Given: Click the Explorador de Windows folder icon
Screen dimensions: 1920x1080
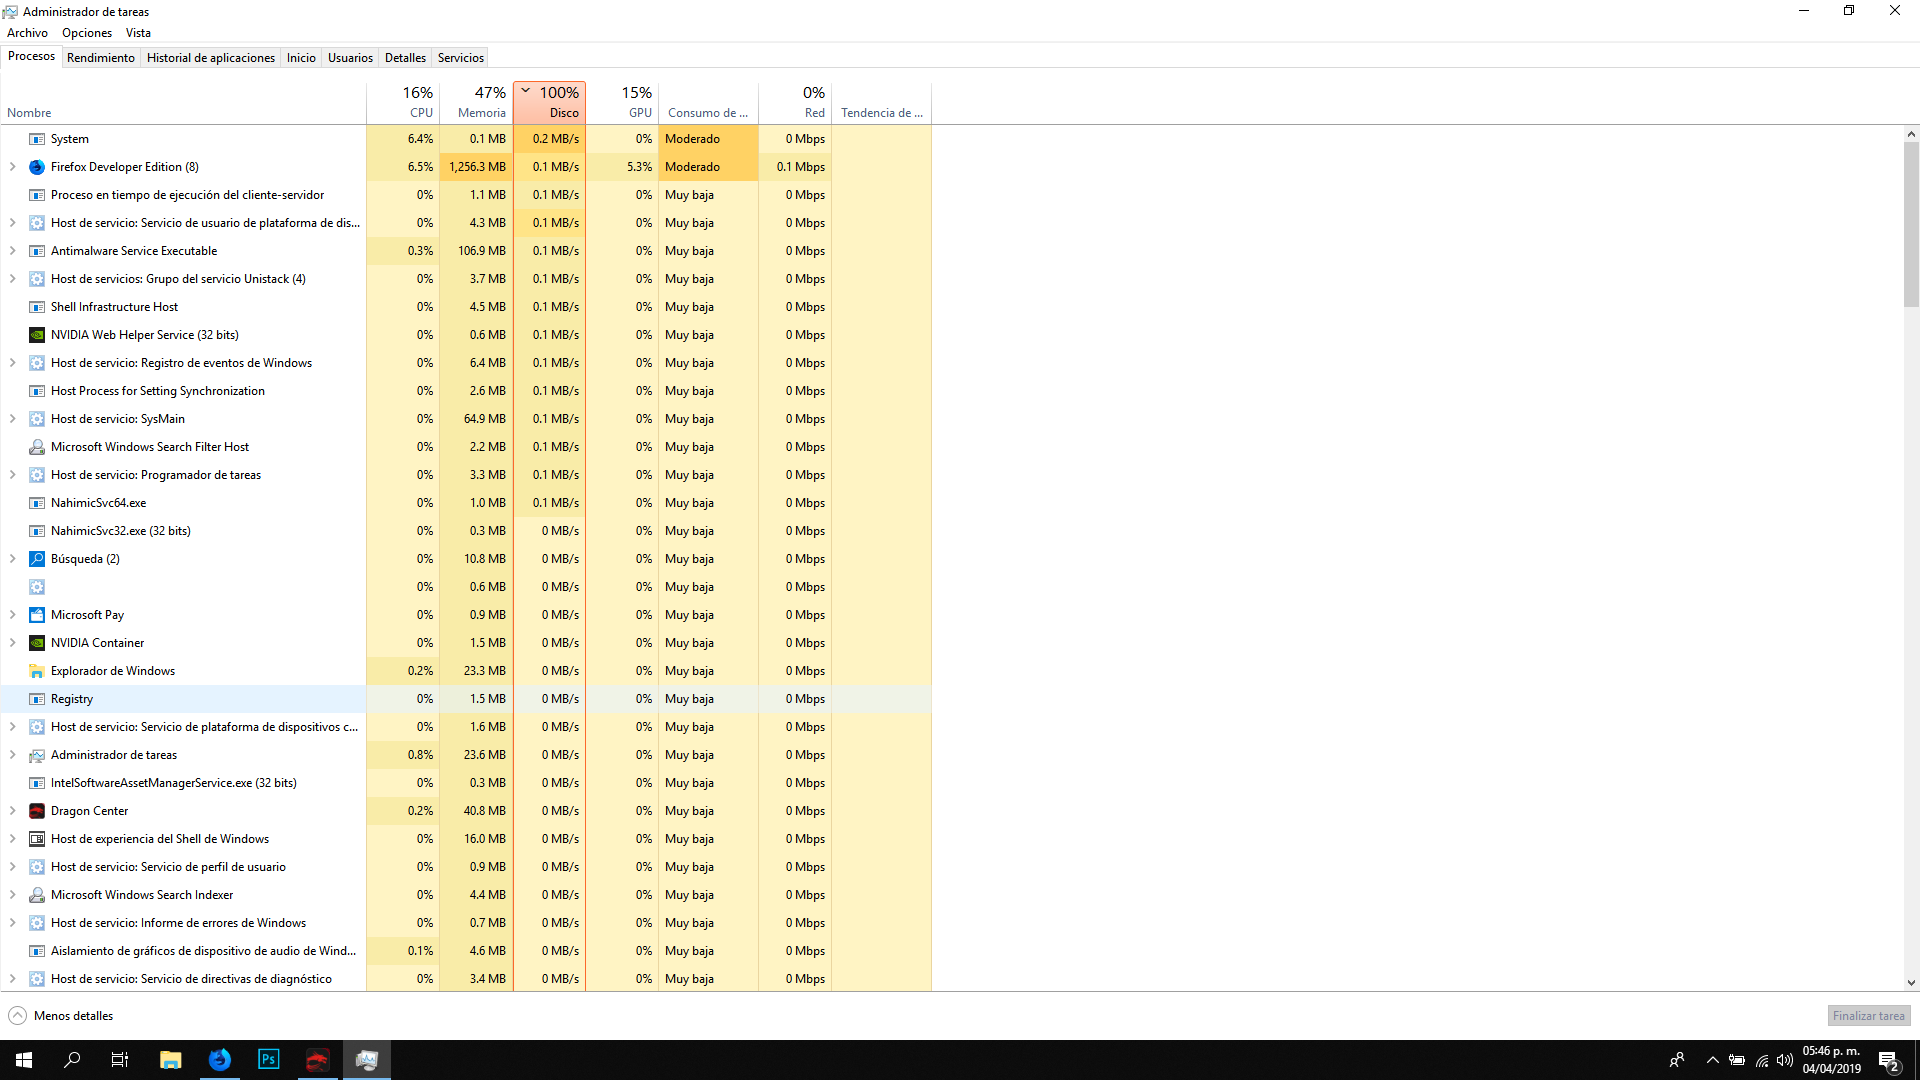Looking at the screenshot, I should point(37,671).
